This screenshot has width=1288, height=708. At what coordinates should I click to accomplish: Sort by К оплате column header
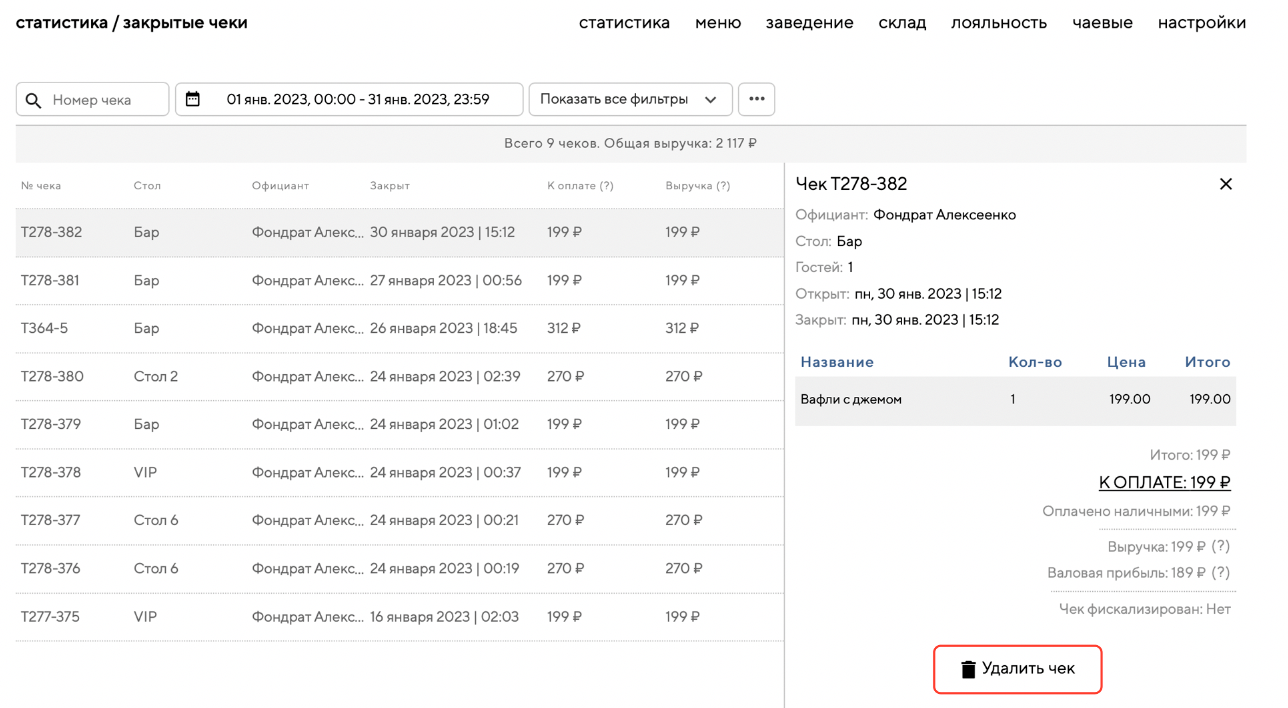[580, 186]
